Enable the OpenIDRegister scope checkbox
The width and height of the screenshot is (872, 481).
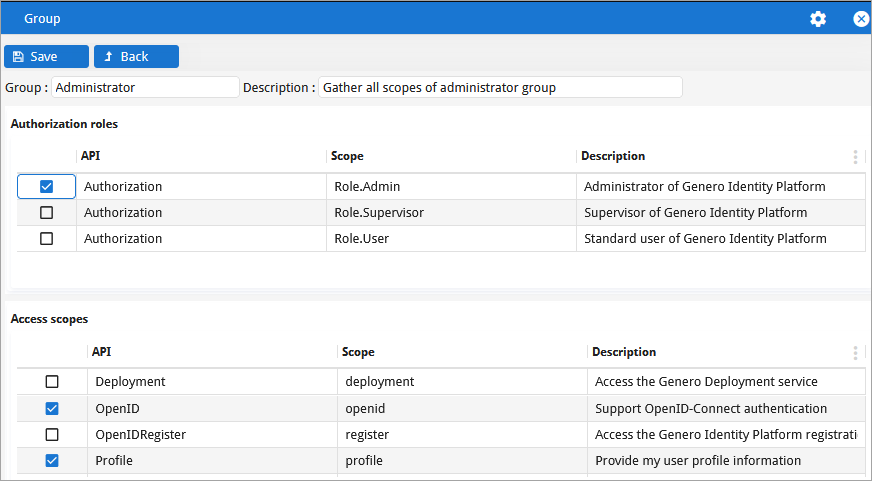coord(52,434)
